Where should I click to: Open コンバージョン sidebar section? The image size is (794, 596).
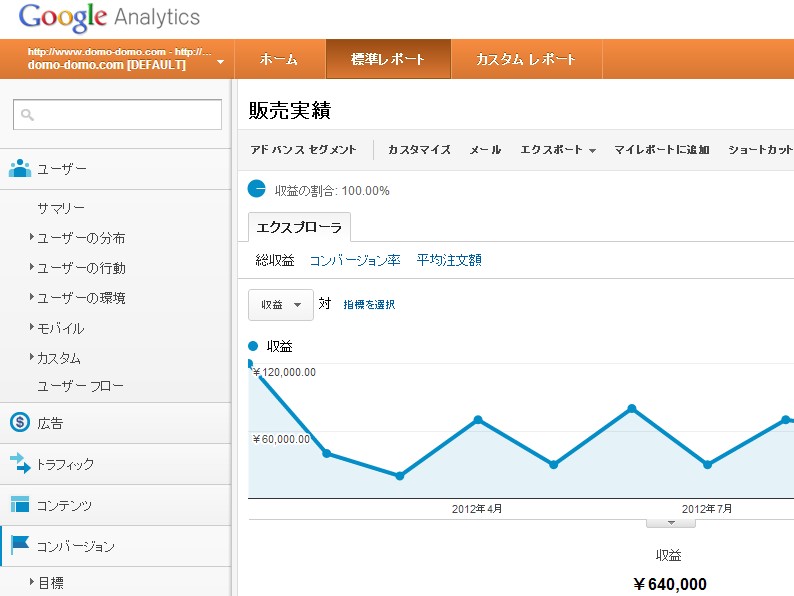[x=115, y=546]
